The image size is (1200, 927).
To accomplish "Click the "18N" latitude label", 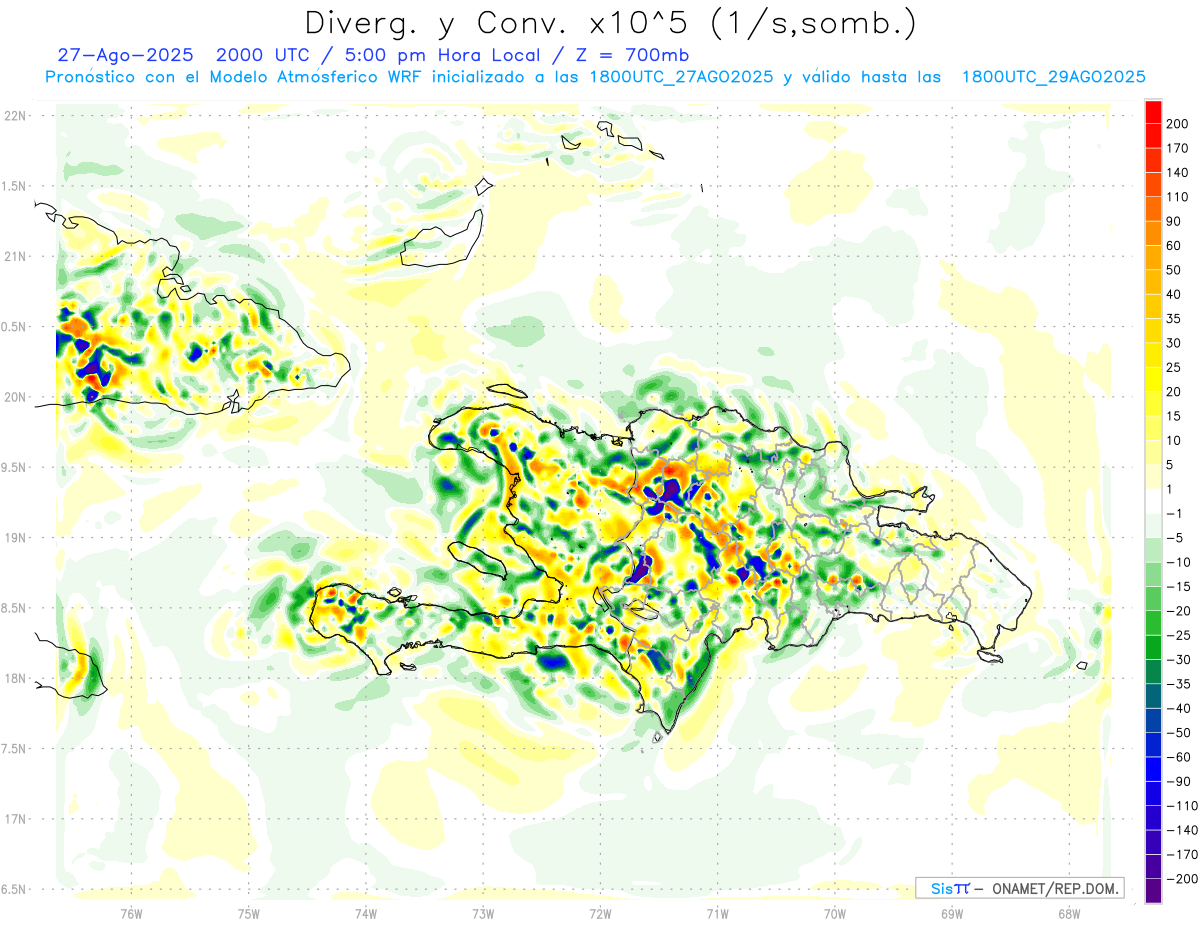I will [x=14, y=679].
